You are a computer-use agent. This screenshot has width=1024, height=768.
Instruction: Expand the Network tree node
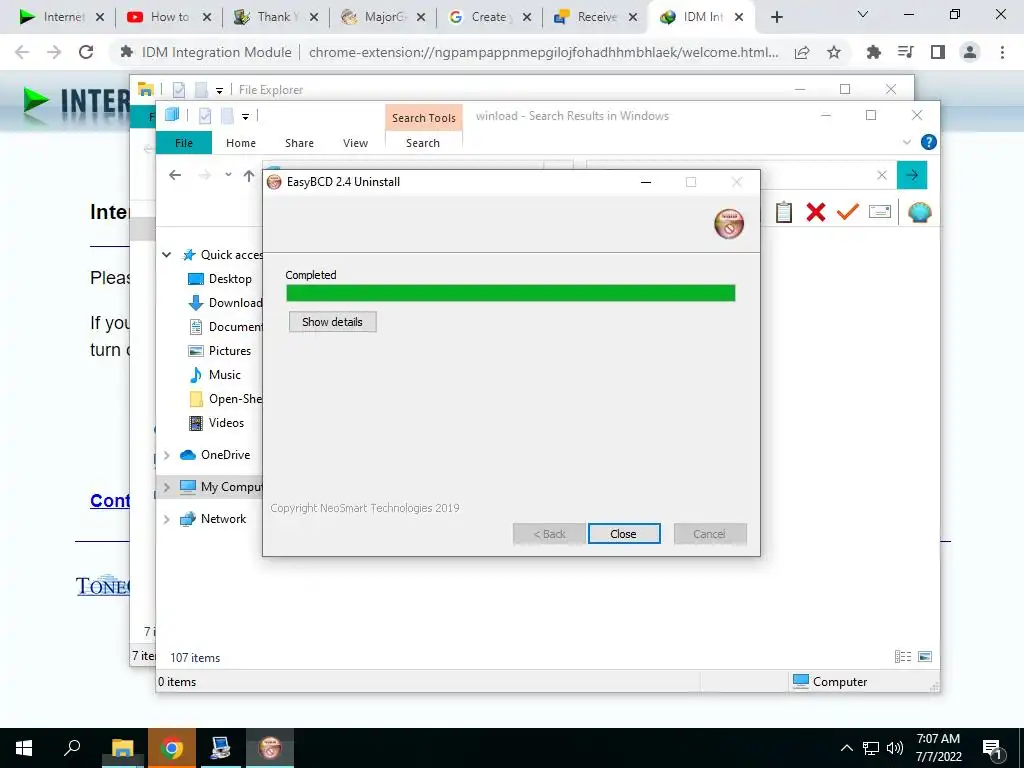pyautogui.click(x=167, y=519)
